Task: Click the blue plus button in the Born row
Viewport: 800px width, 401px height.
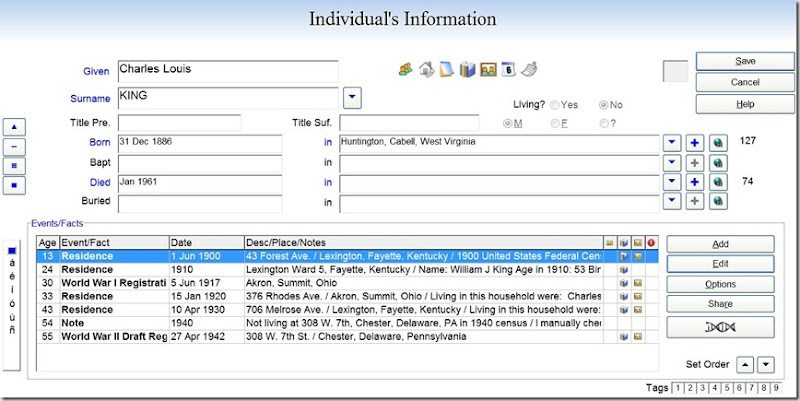Action: tap(694, 143)
